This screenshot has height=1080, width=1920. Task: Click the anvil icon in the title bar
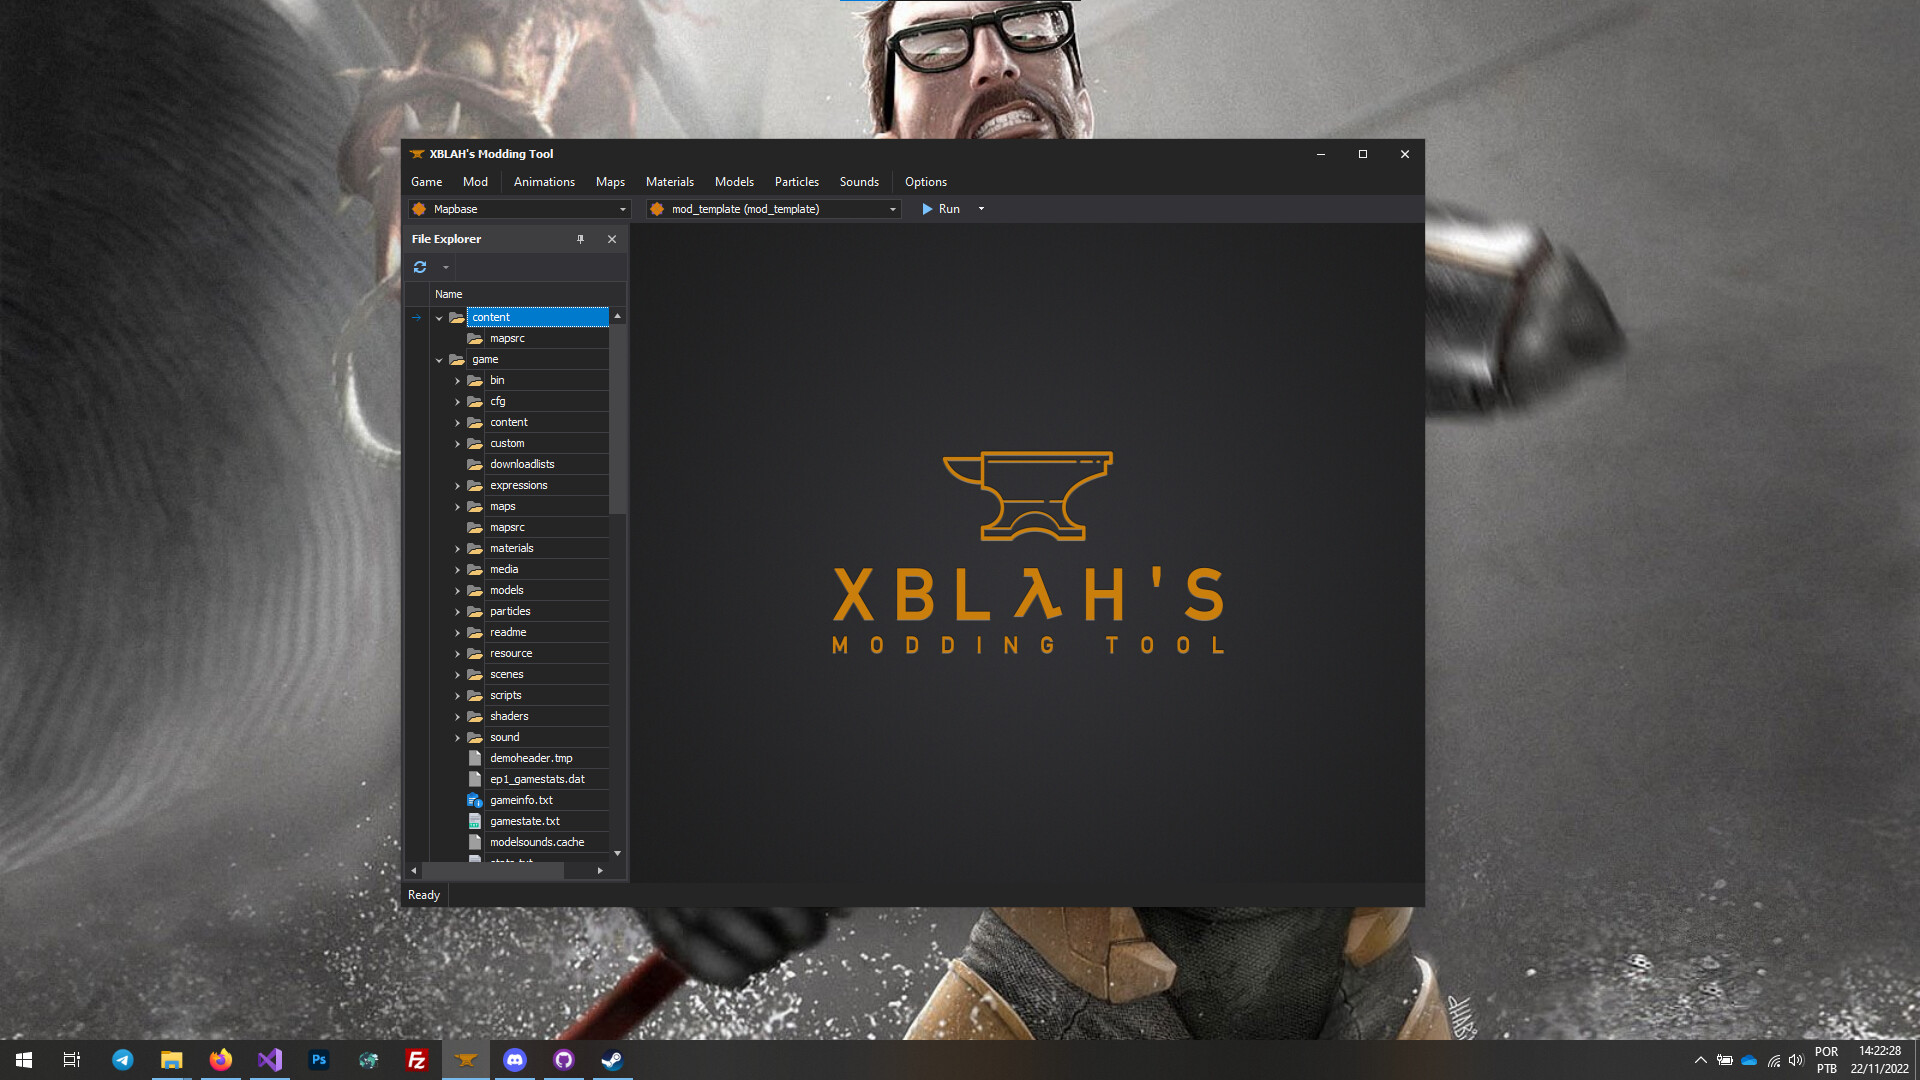coord(416,154)
